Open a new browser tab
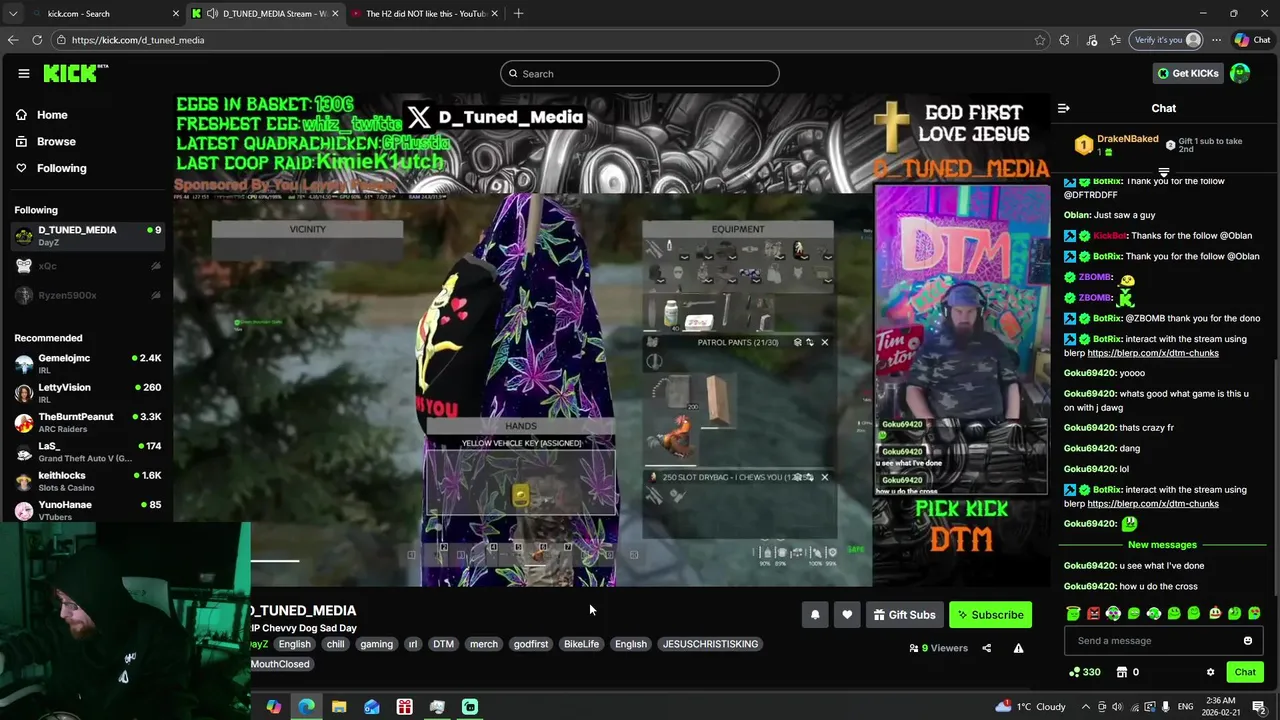This screenshot has height=720, width=1280. 518,14
